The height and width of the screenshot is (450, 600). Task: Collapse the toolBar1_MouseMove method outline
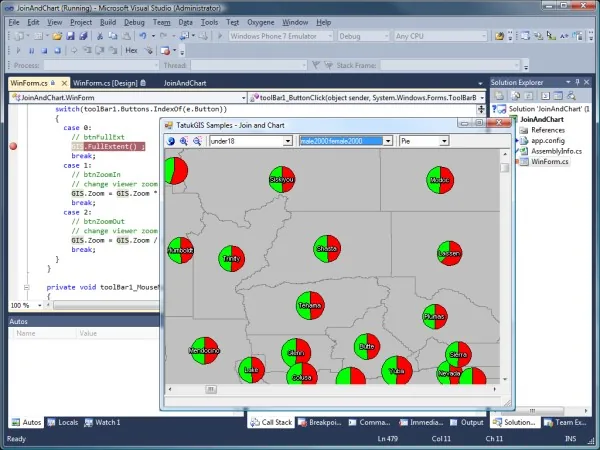tap(26, 287)
